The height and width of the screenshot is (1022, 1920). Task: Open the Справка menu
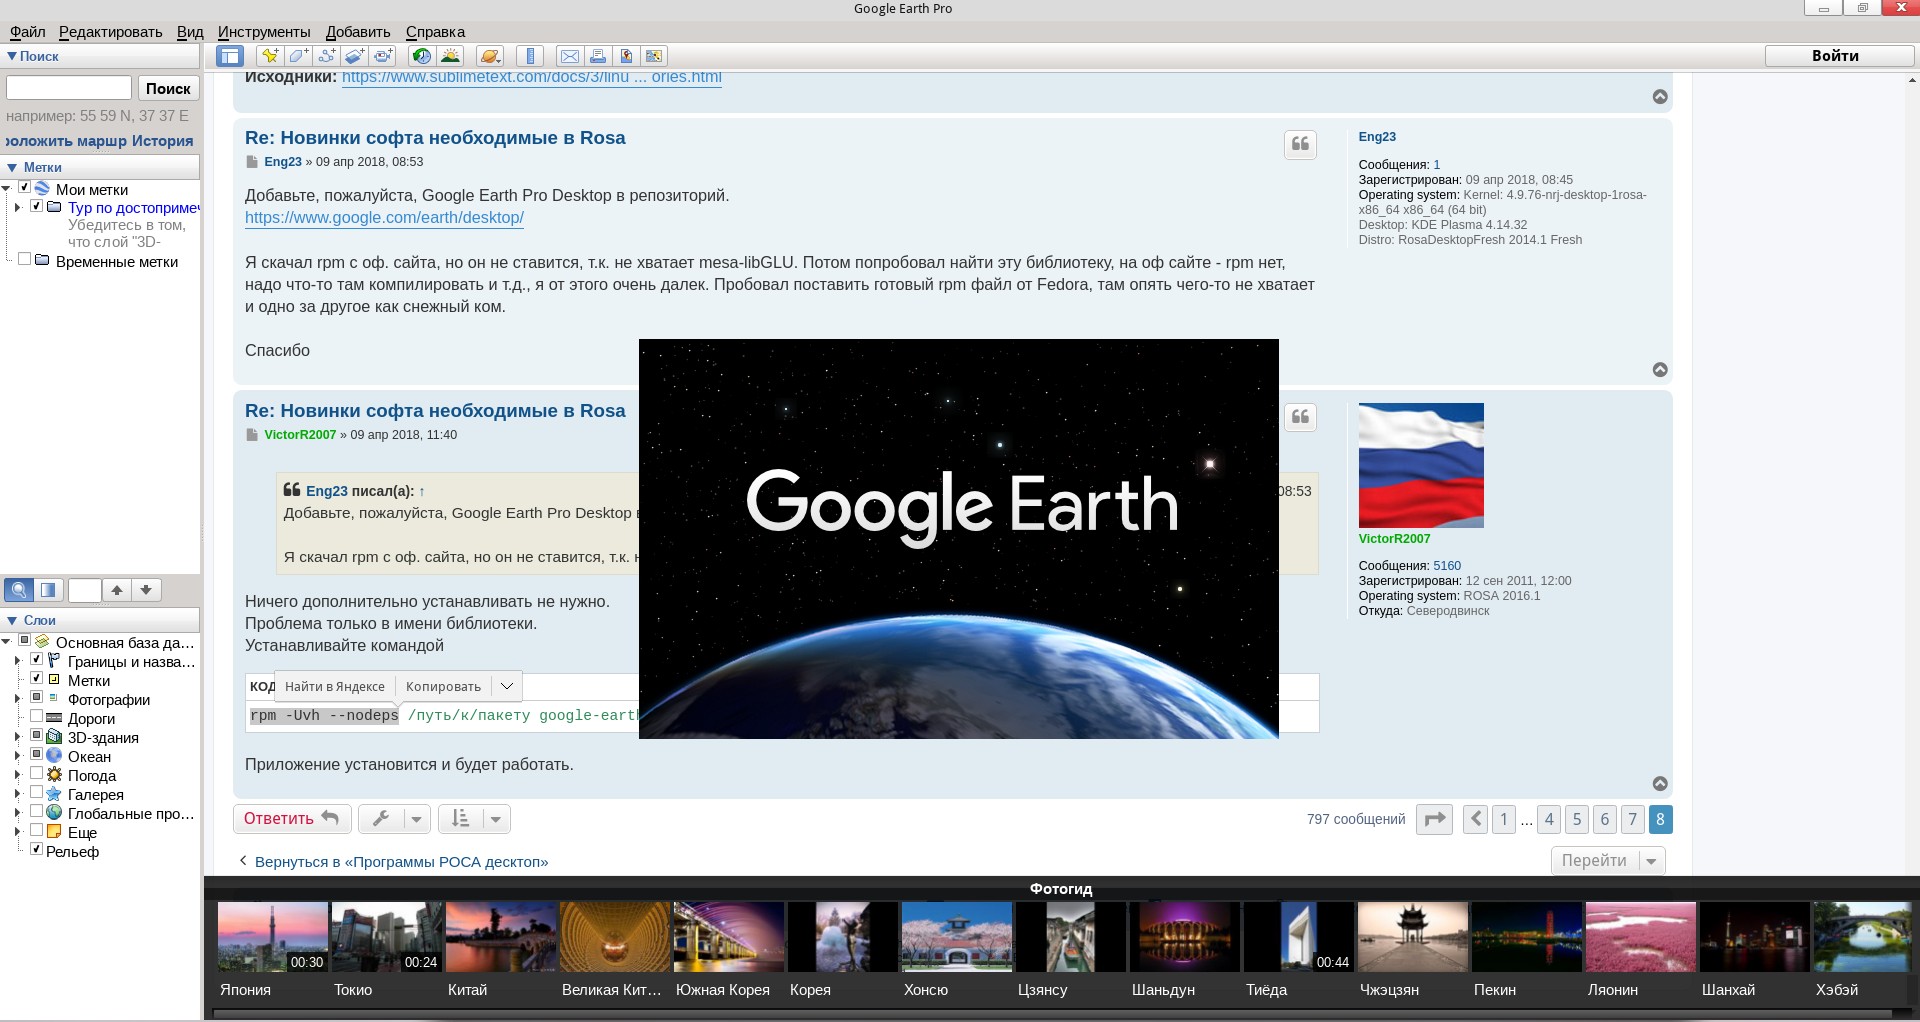click(x=435, y=32)
